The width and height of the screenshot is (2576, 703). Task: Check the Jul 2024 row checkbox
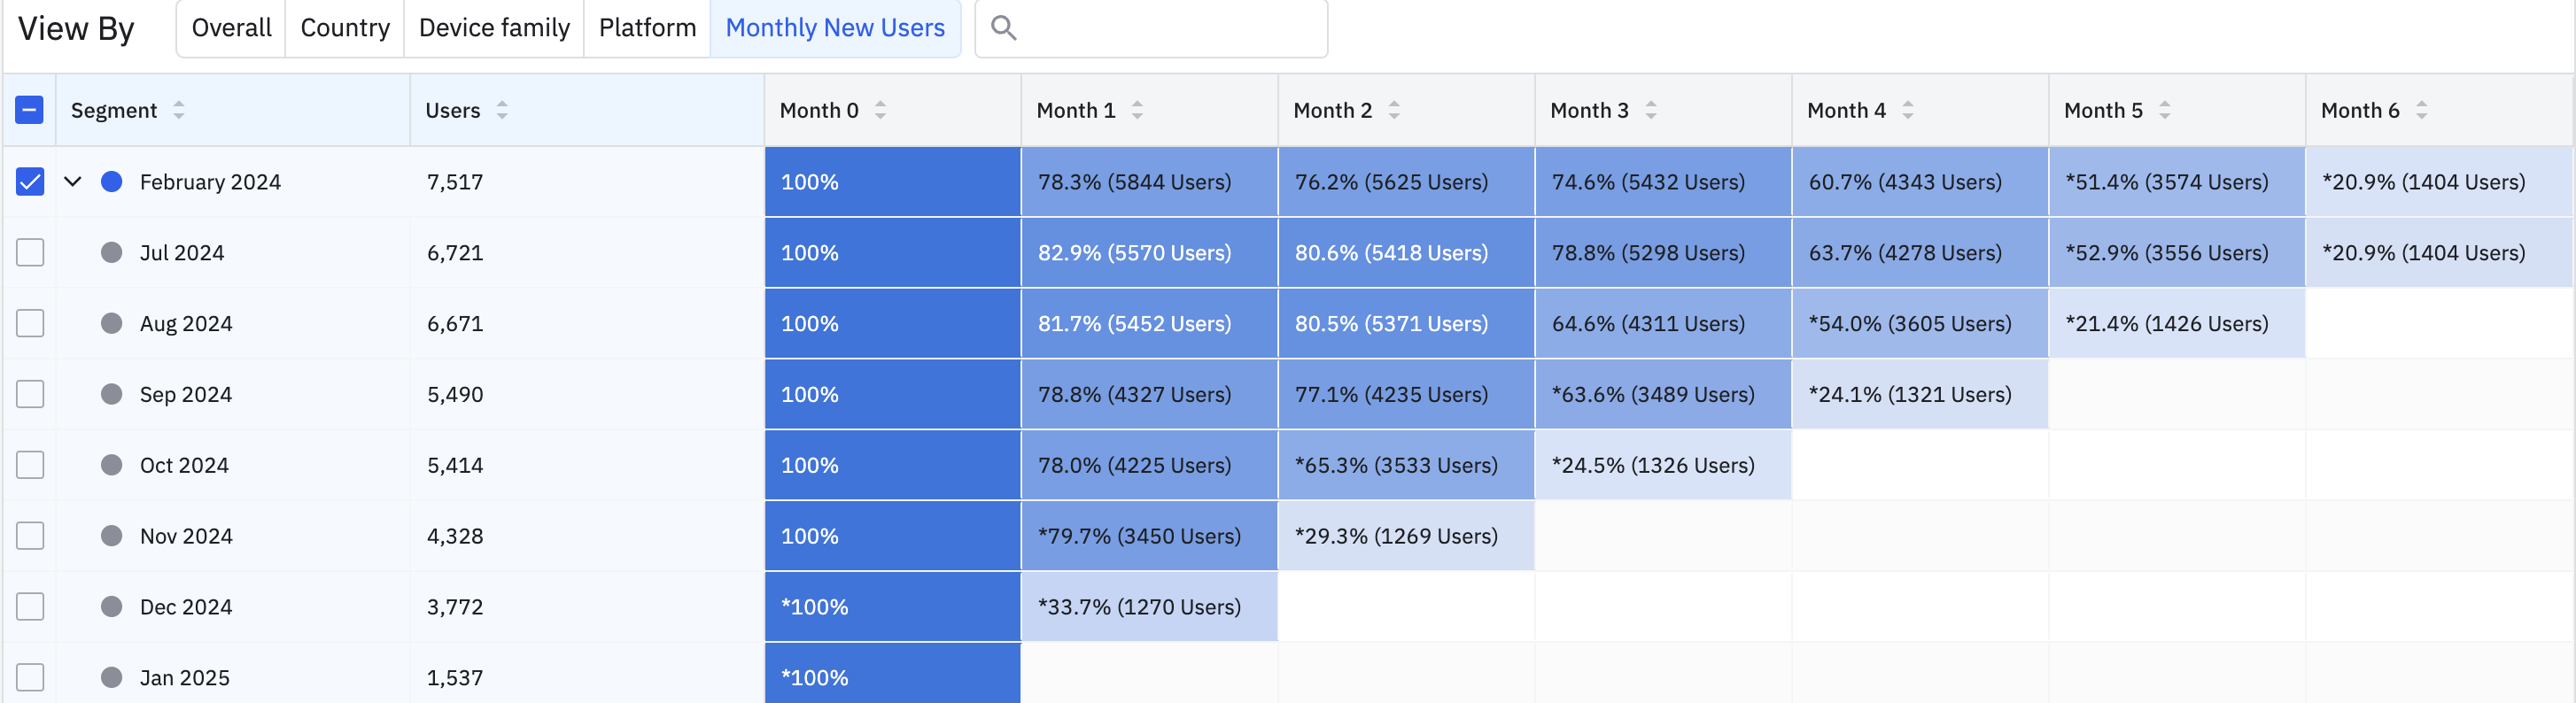(x=30, y=252)
